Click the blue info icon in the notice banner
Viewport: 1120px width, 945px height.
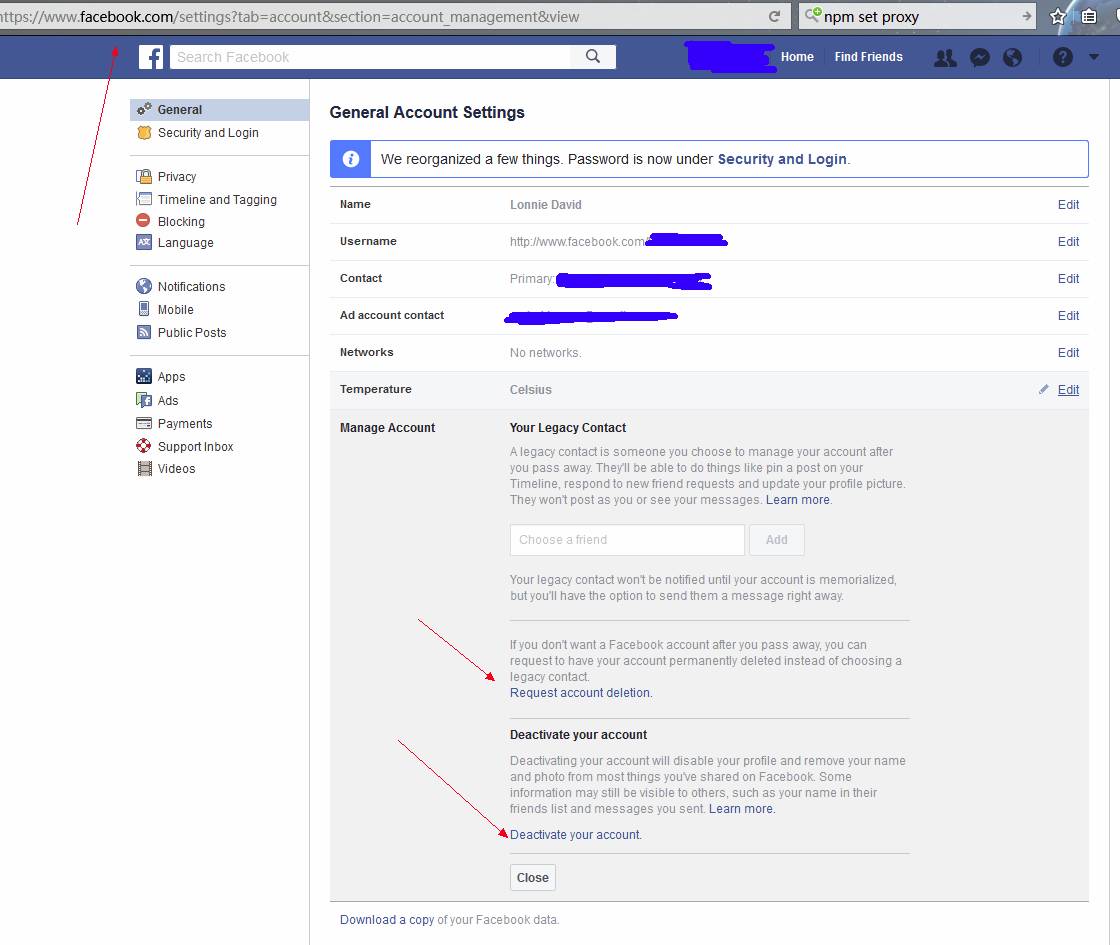350,159
